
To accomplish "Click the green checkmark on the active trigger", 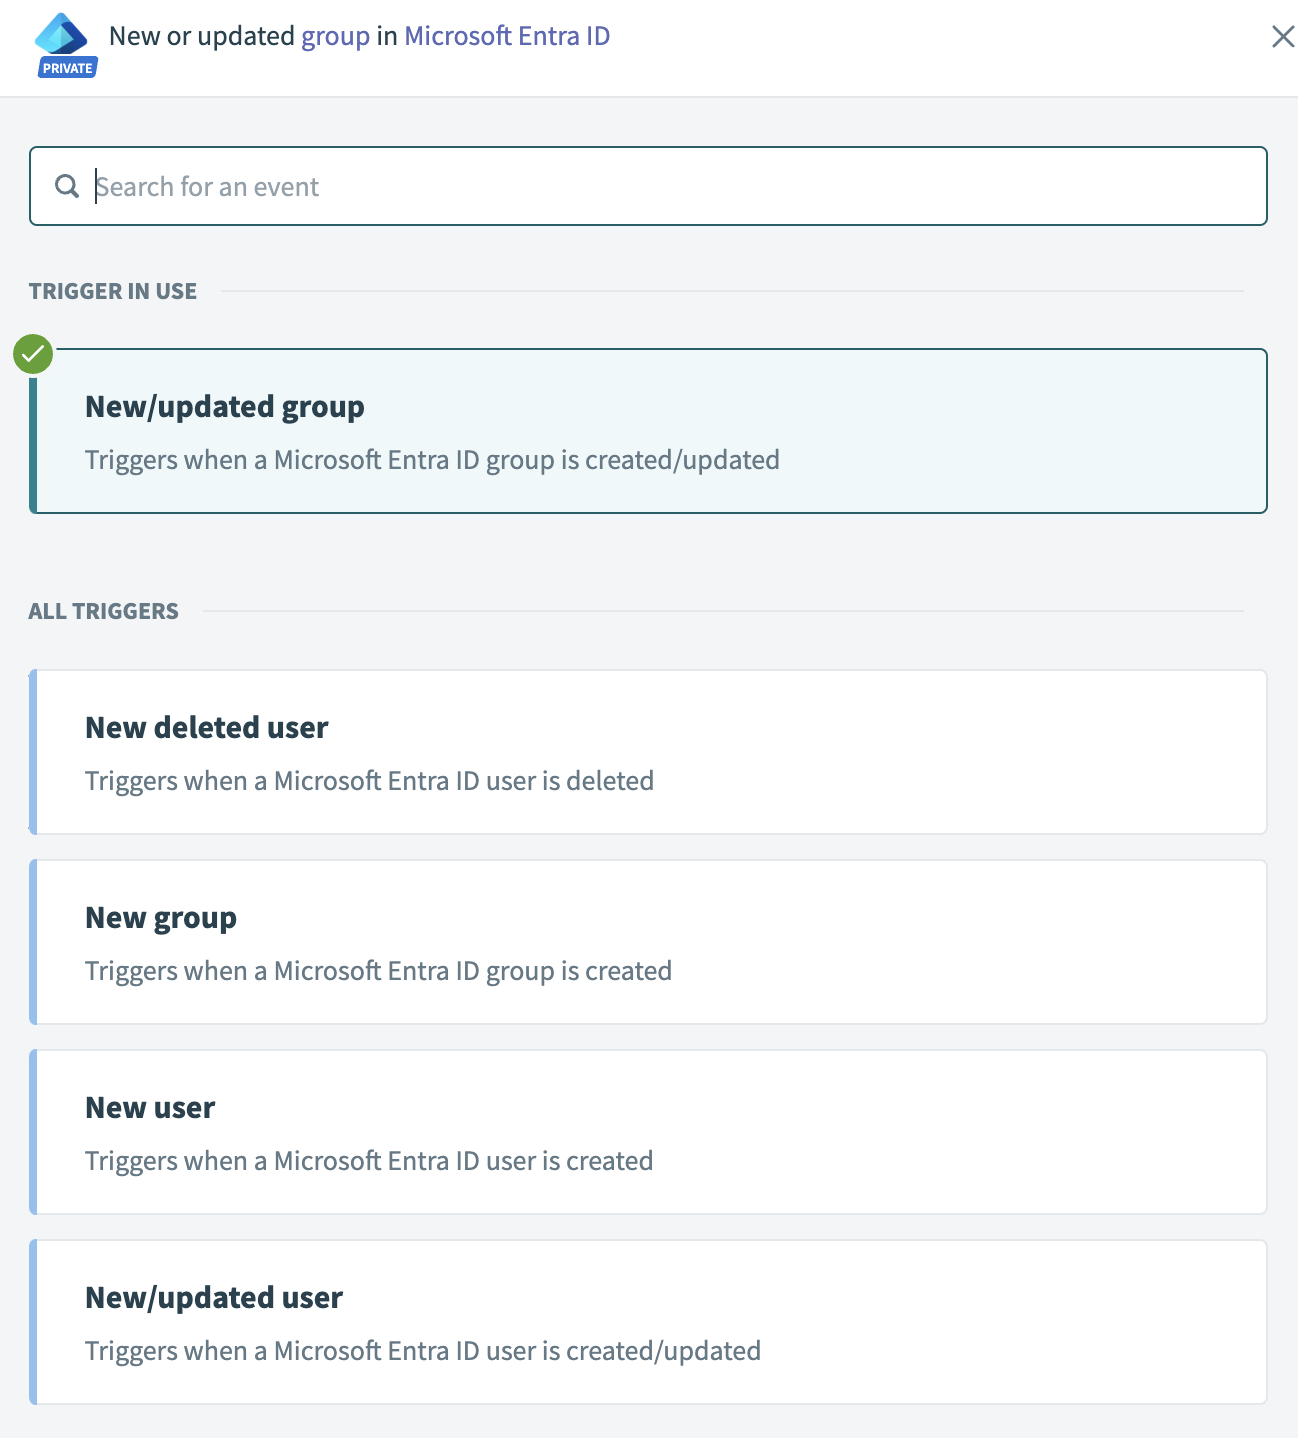I will 33,354.
